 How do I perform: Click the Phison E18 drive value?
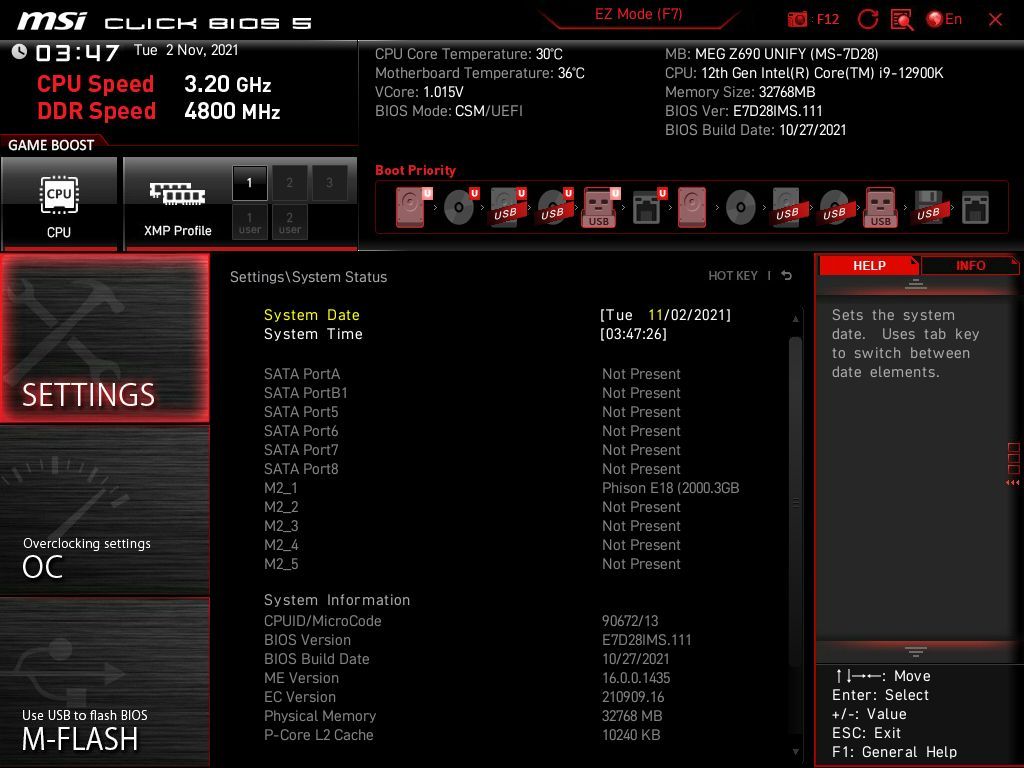tap(670, 488)
